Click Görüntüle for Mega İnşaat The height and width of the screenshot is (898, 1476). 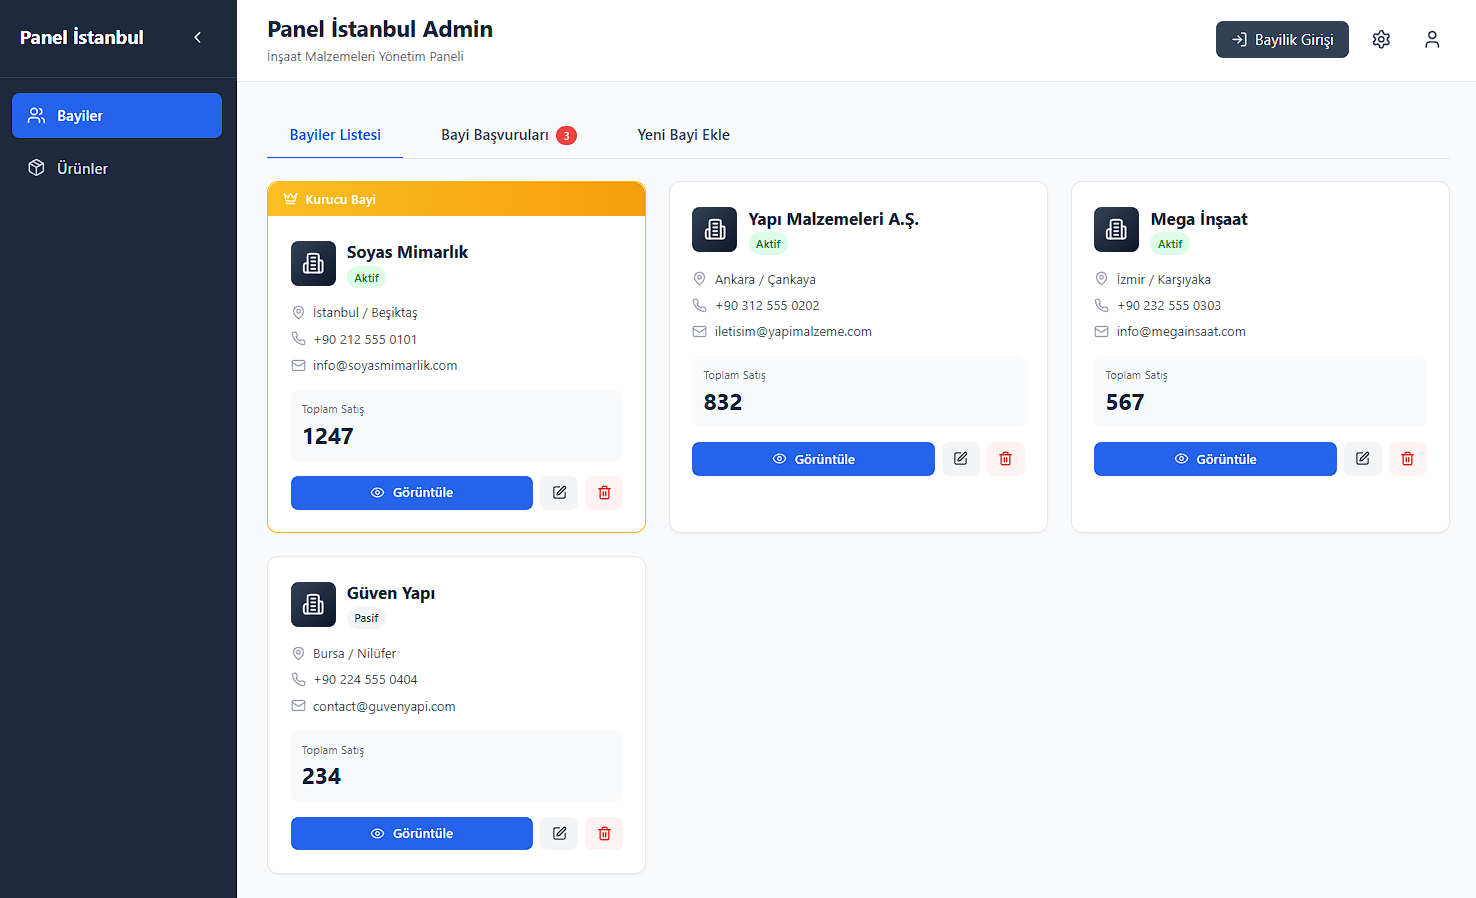coord(1215,459)
